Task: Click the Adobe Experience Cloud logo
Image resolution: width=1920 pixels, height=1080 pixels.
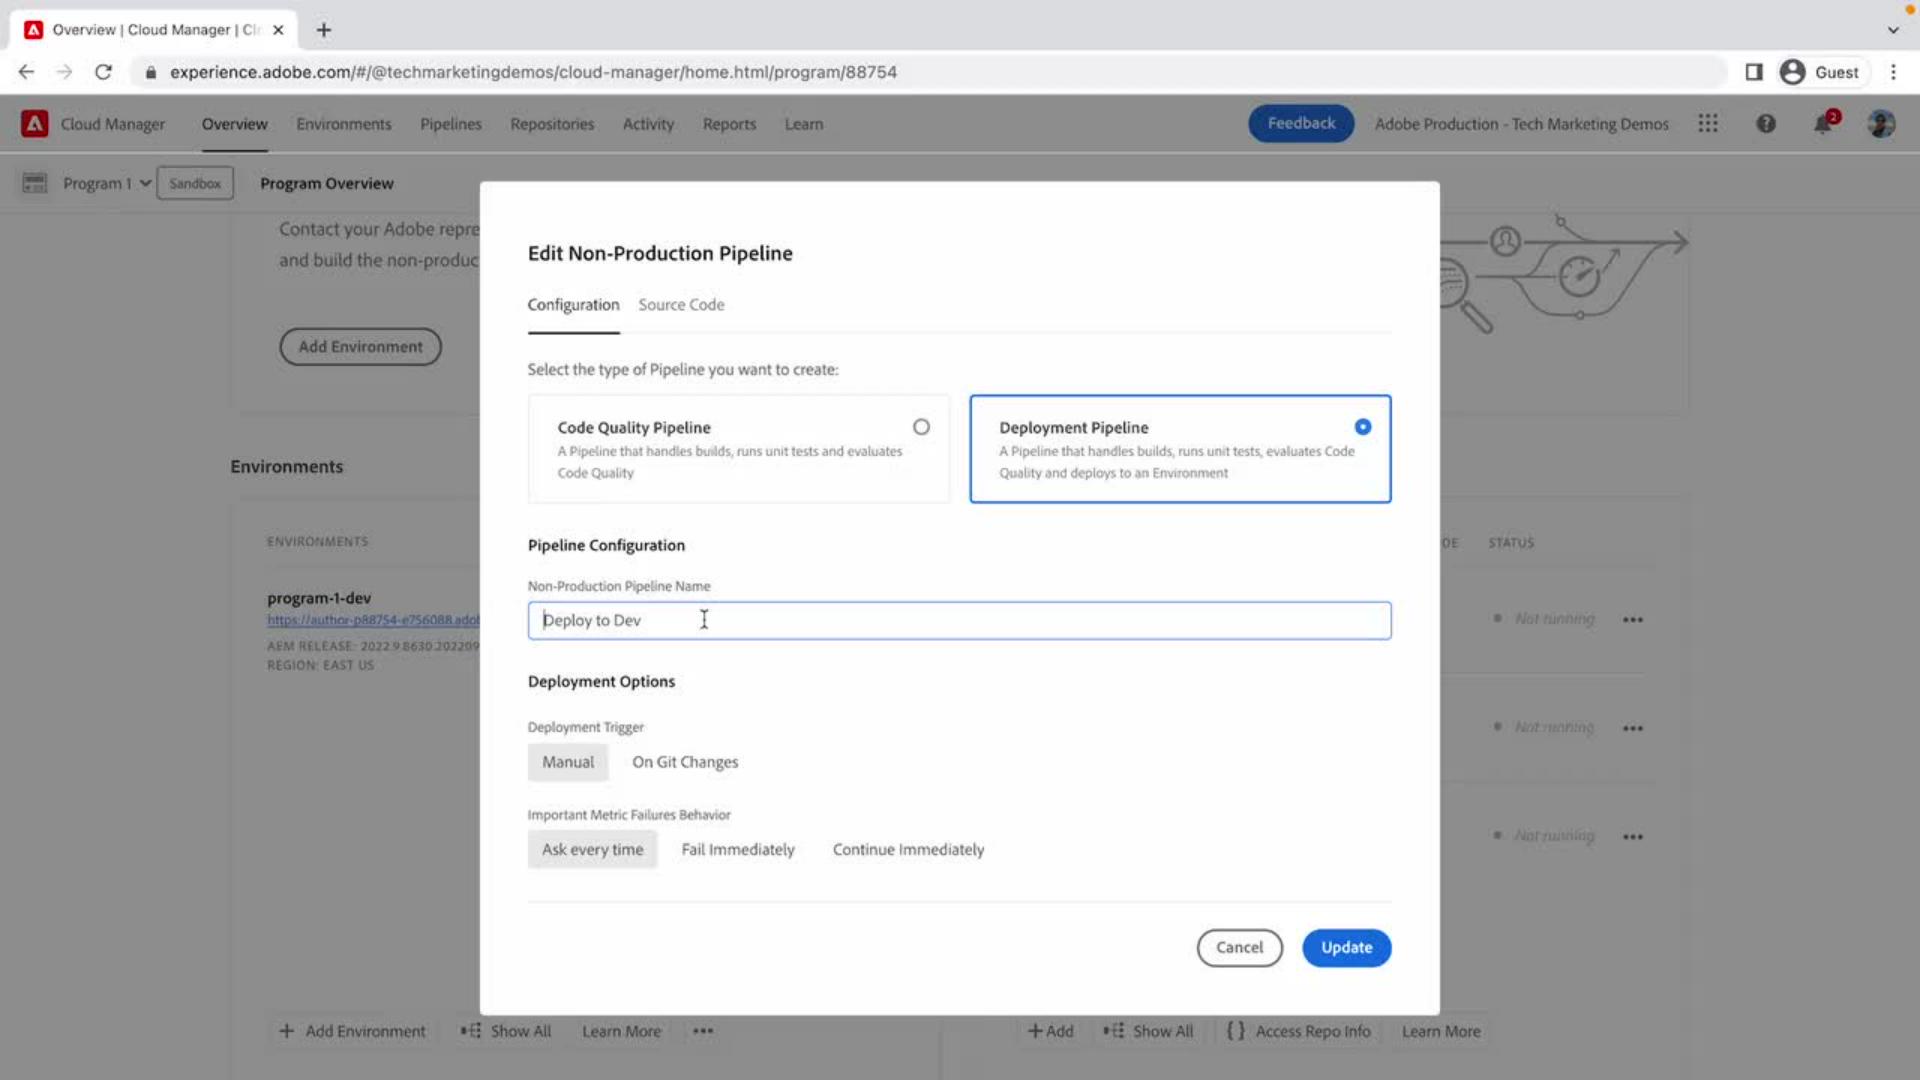Action: click(x=35, y=123)
